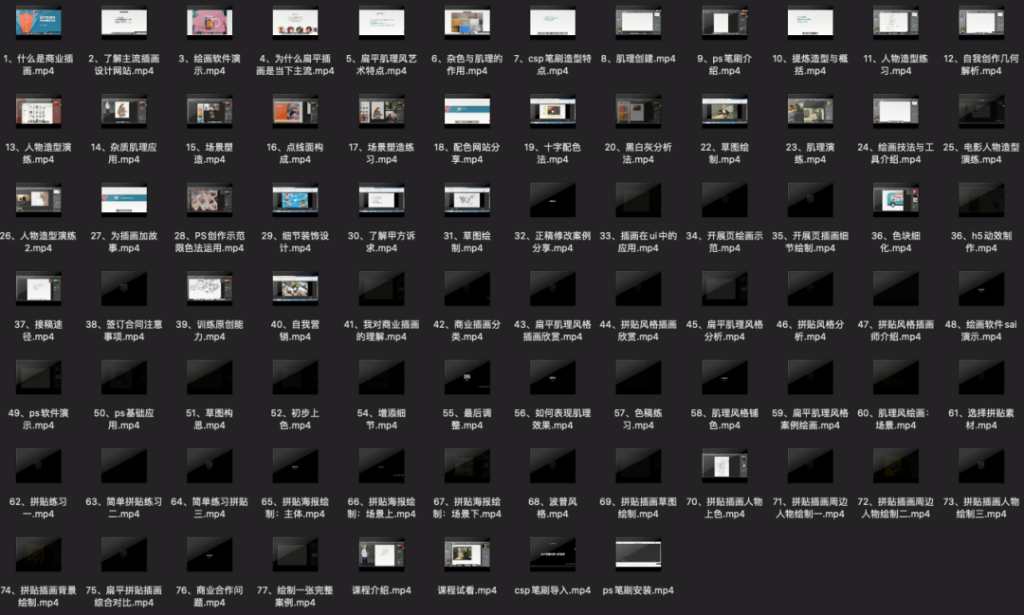The height and width of the screenshot is (615, 1024).
Task: Select the csp笔刷导入.mp4 file icon
Action: 553,553
